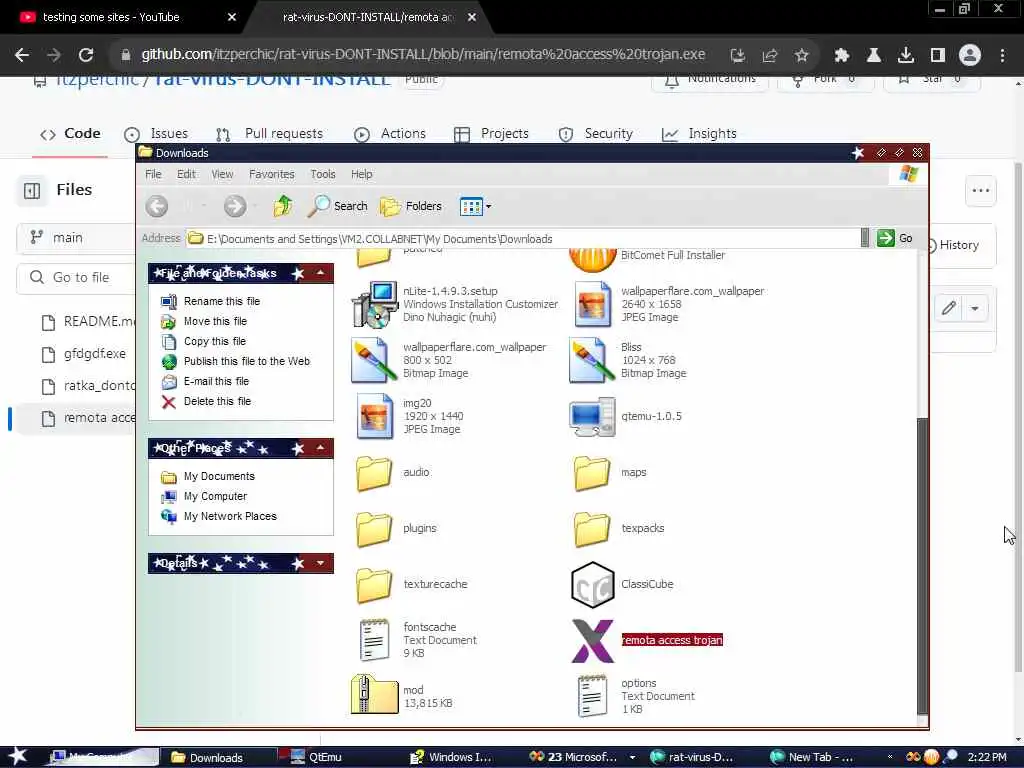Viewport: 1024px width, 768px height.
Task: Click the Downloads window vertical scrollbar
Action: click(922, 565)
